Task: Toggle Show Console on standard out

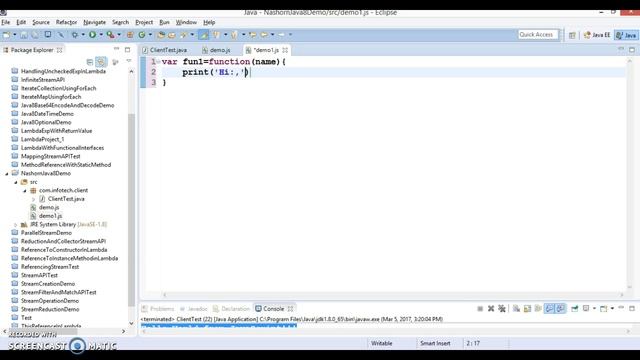Action: point(549,309)
